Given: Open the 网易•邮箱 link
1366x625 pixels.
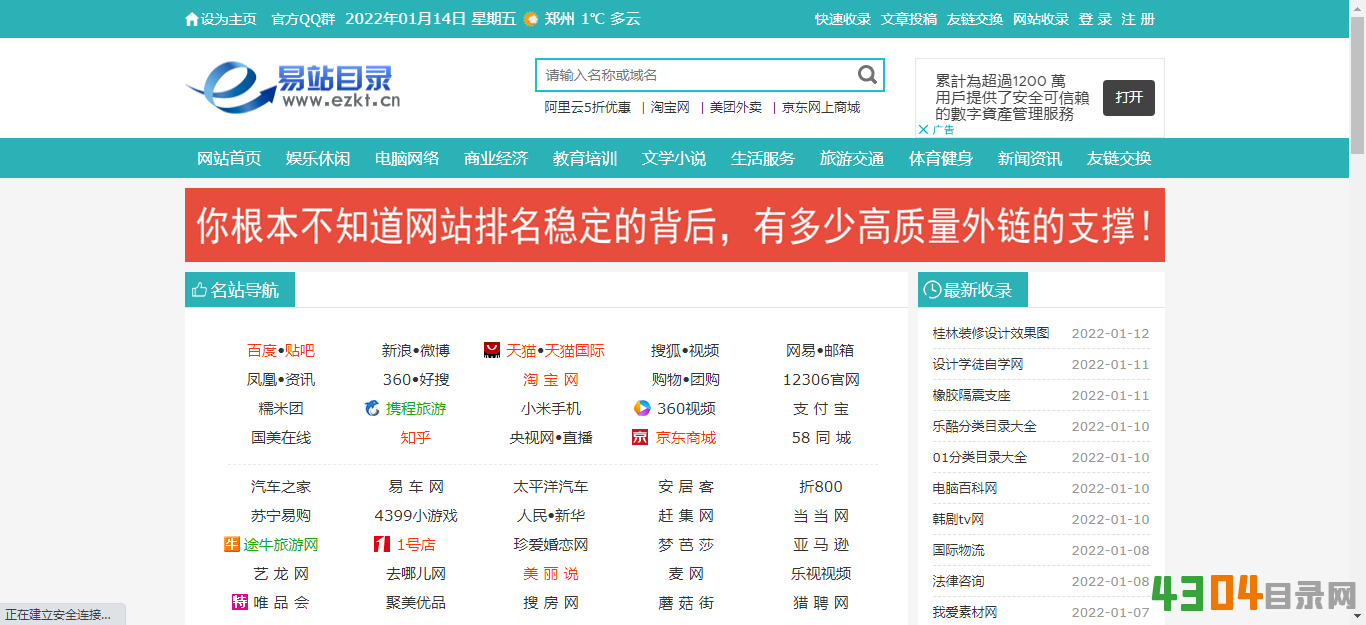Looking at the screenshot, I should 820,350.
